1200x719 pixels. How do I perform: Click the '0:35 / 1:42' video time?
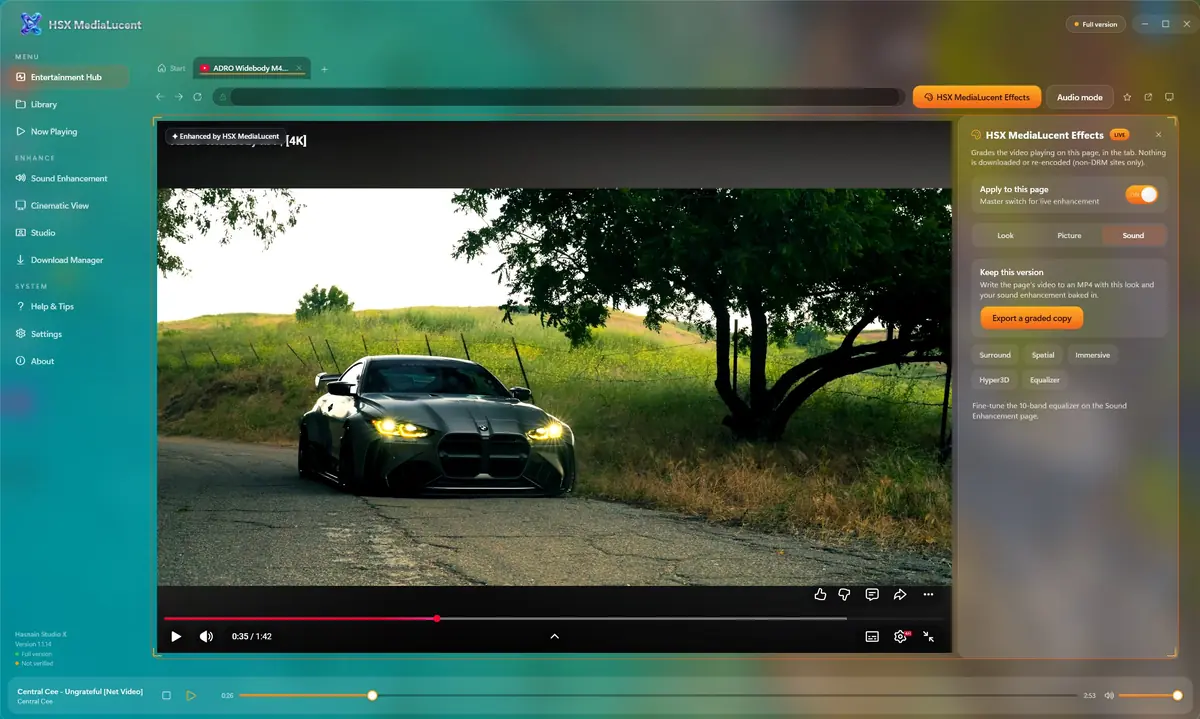coord(252,636)
